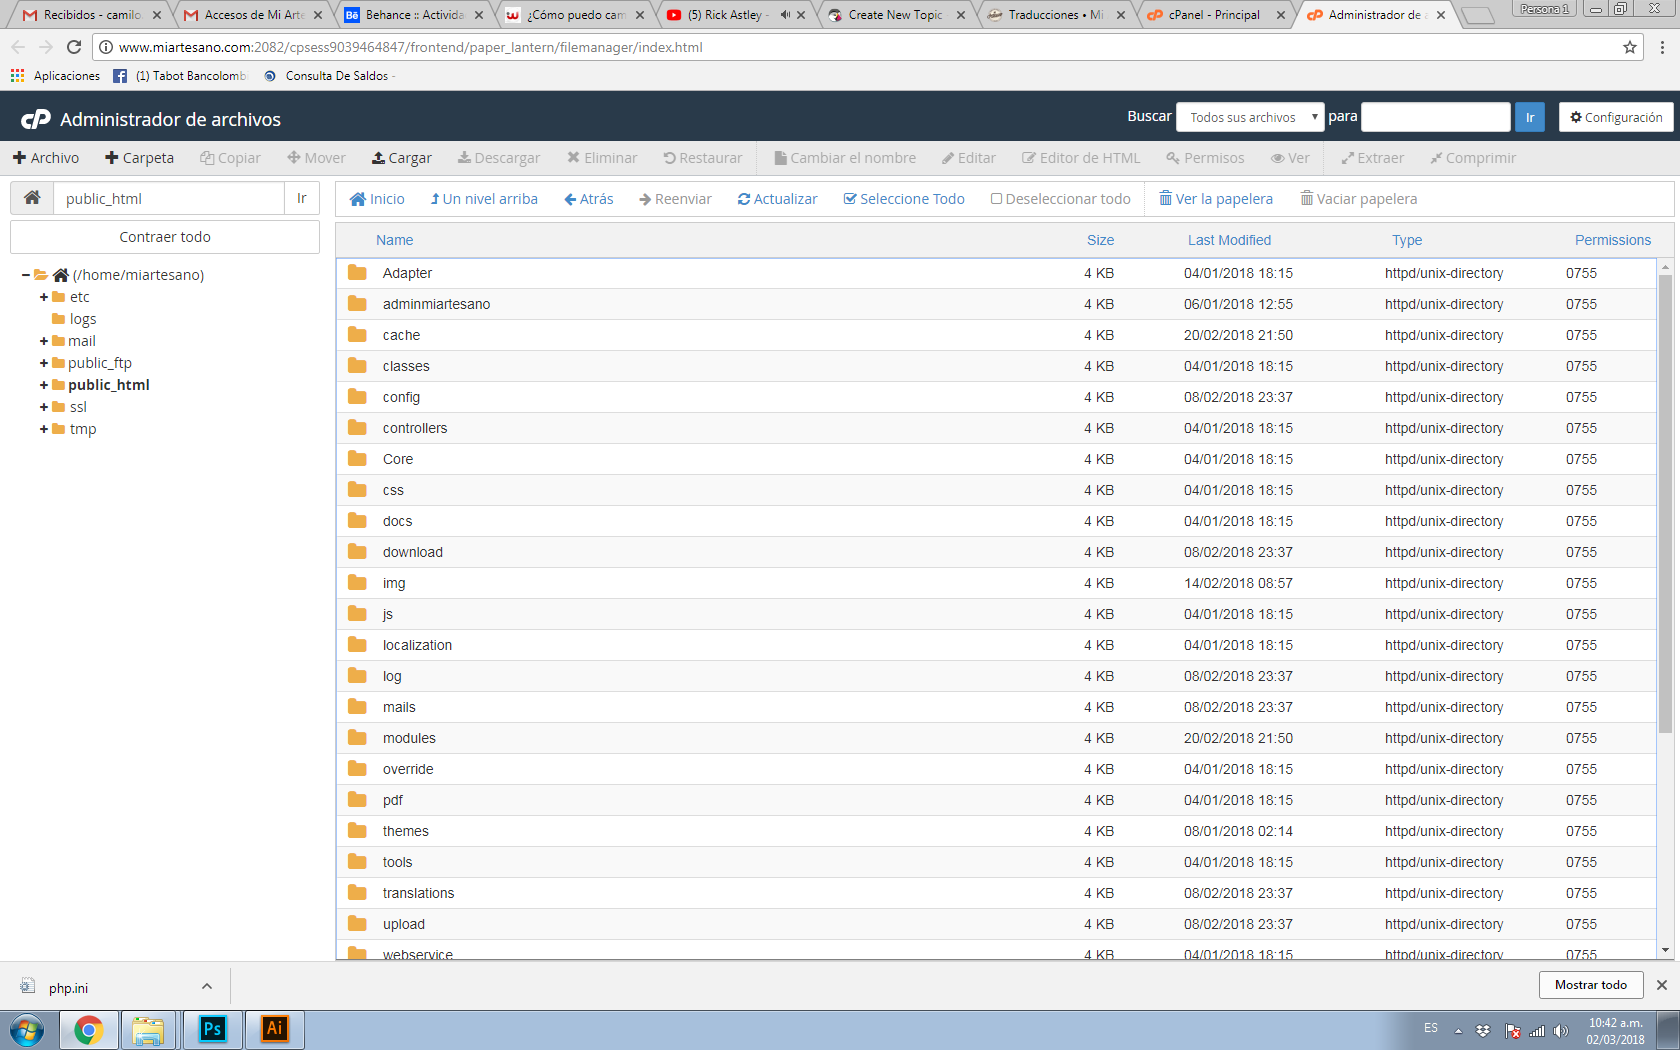Click the cPanel logo icon
This screenshot has height=1050, width=1680.
36,119
